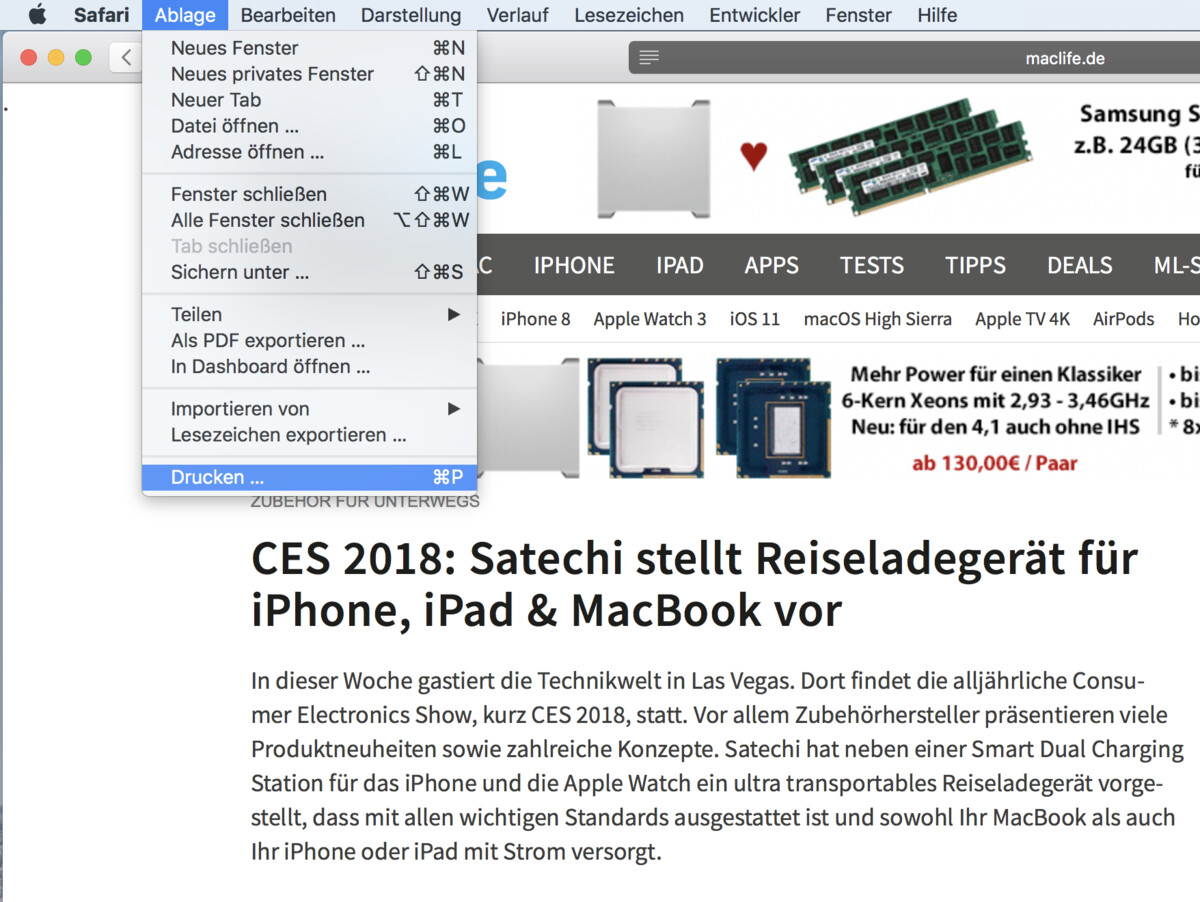Open the IPAD navigation section
This screenshot has height=902, width=1200.
680,265
